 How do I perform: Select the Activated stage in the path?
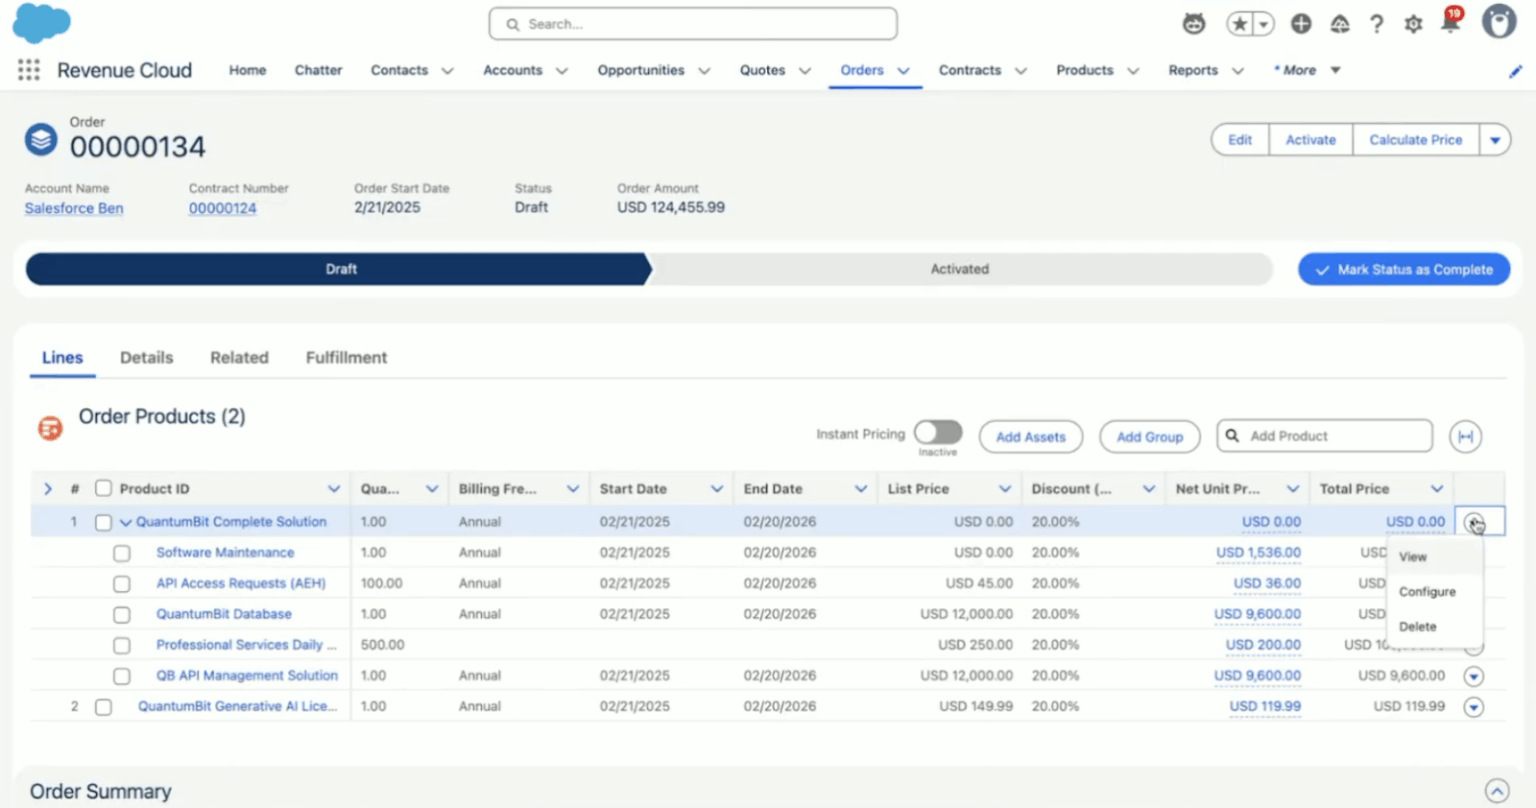point(960,269)
